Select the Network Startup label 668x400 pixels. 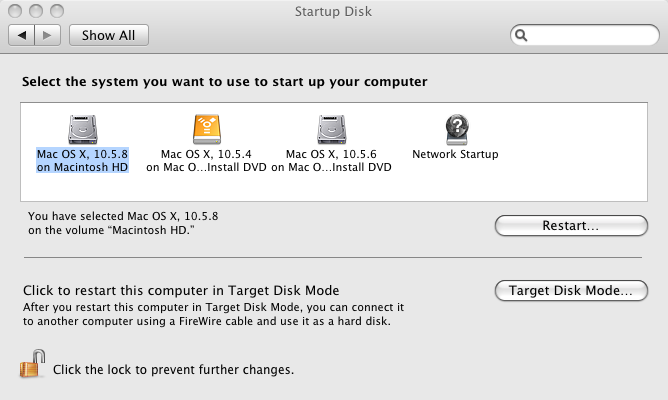click(455, 154)
